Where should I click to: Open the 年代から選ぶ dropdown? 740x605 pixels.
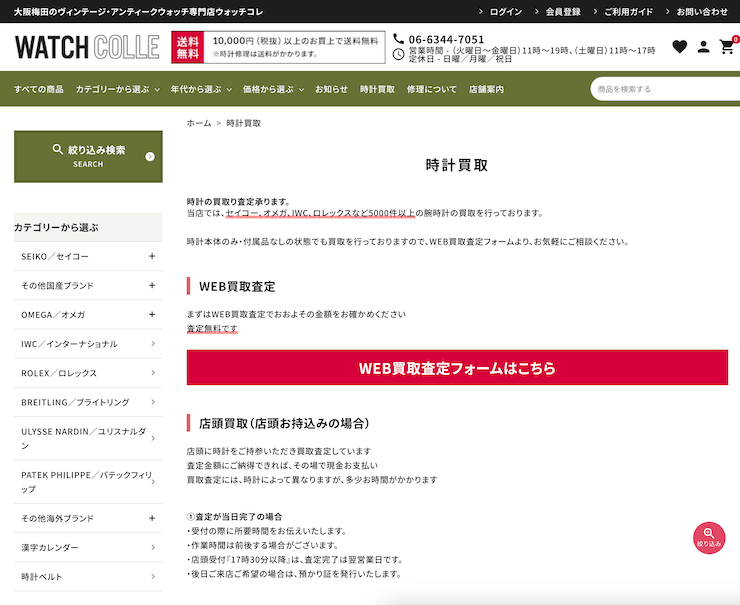click(x=201, y=89)
